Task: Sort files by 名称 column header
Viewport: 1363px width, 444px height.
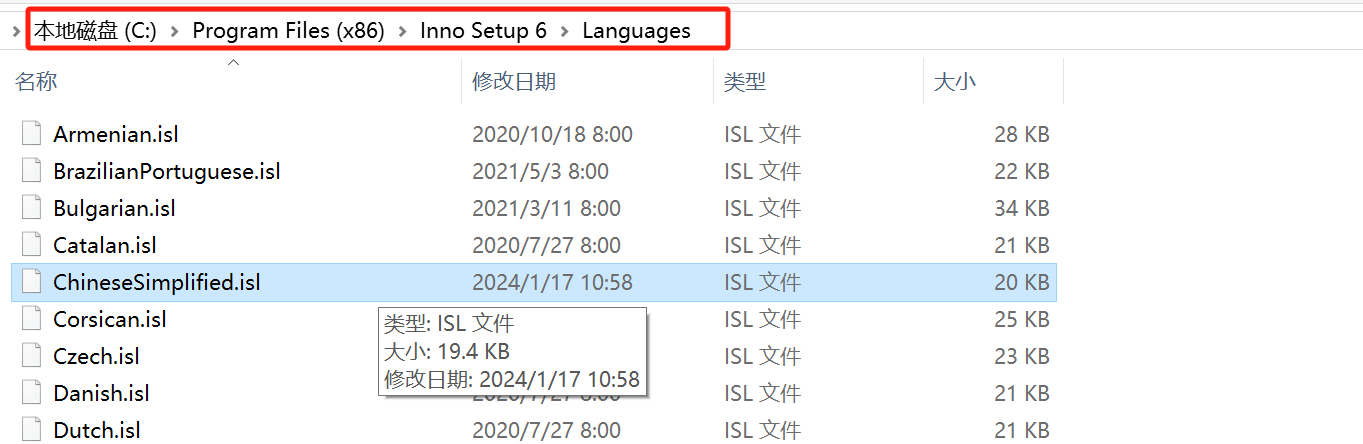Action: (36, 82)
